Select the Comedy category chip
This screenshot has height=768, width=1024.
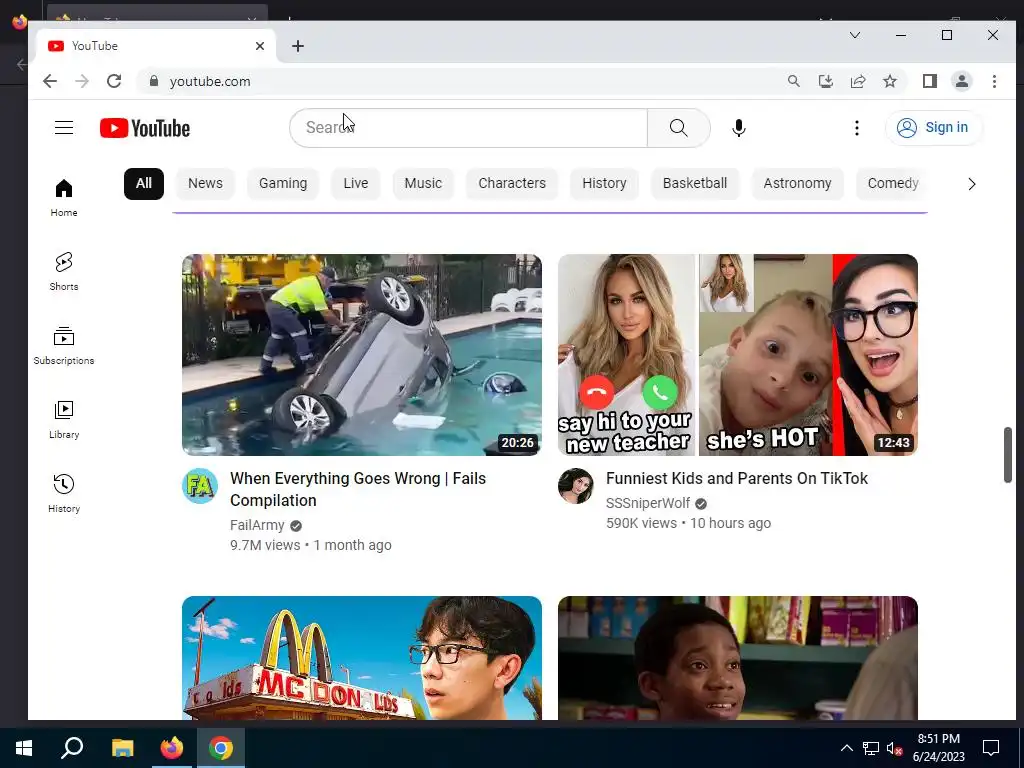(x=893, y=184)
